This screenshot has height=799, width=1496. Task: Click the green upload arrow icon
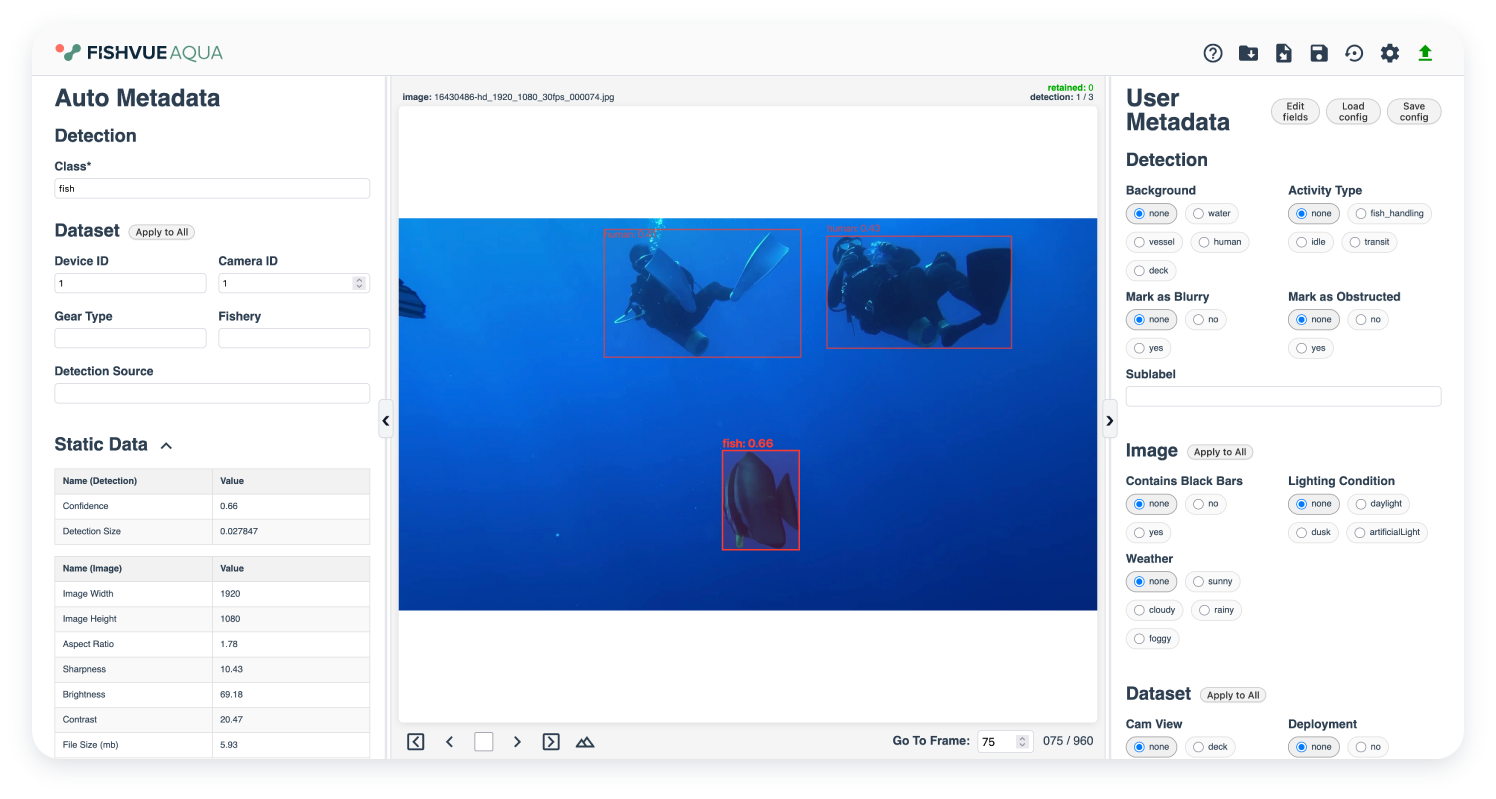pyautogui.click(x=1425, y=53)
